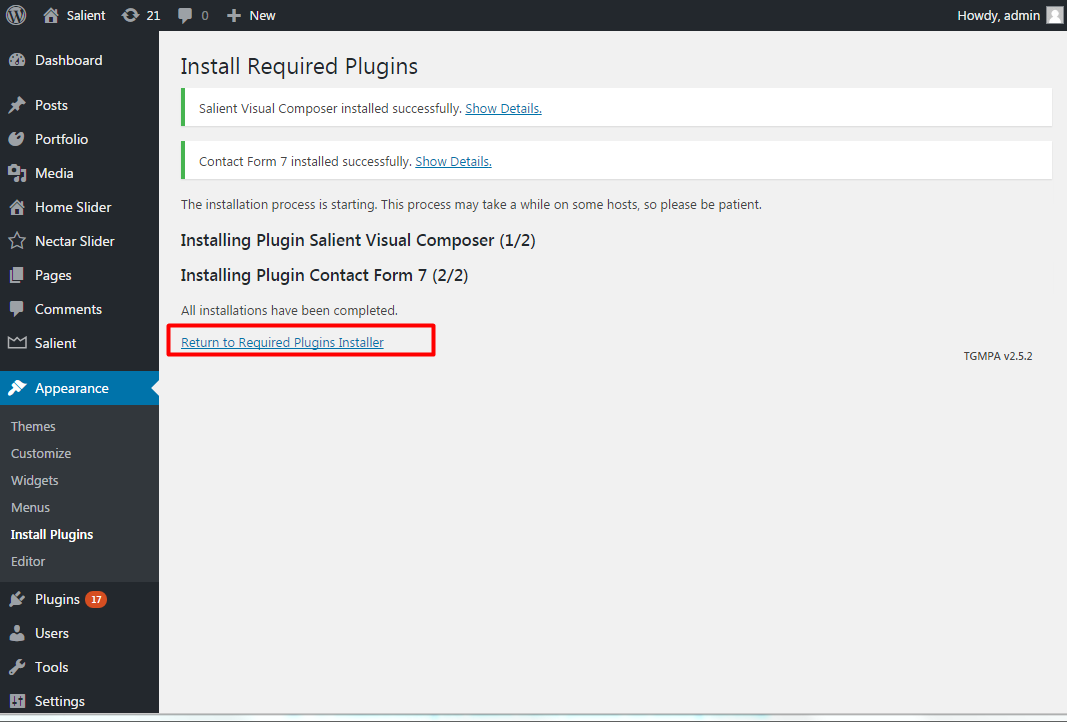
Task: Click the Dashboard gauge icon
Action: tap(17, 60)
